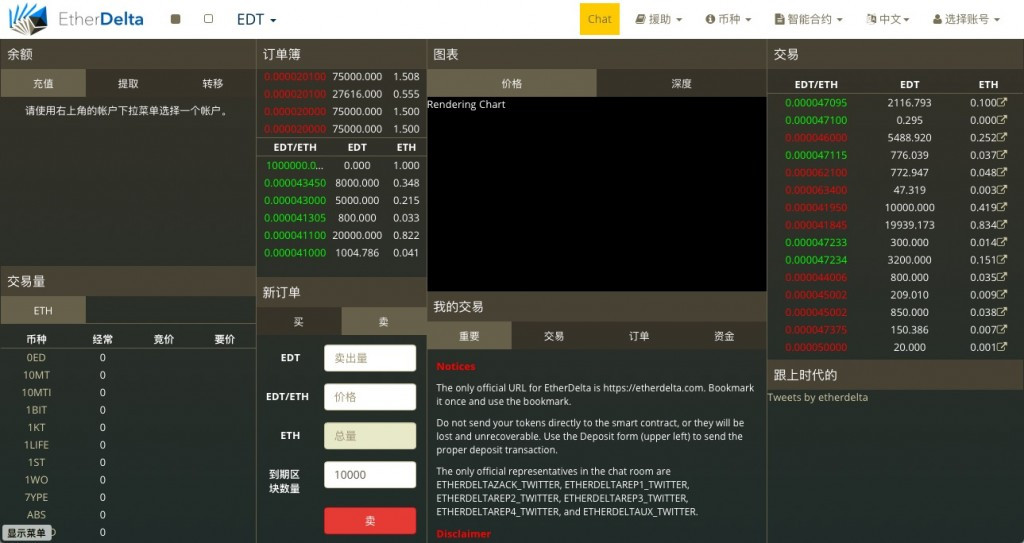Image resolution: width=1024 pixels, height=543 pixels.
Task: Click the trade price 0.000062100
Action: [x=816, y=173]
